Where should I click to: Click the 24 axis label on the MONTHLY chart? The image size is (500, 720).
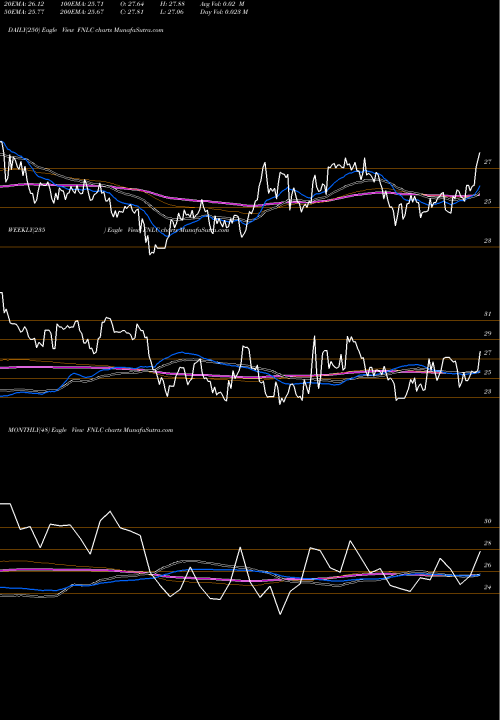488,587
